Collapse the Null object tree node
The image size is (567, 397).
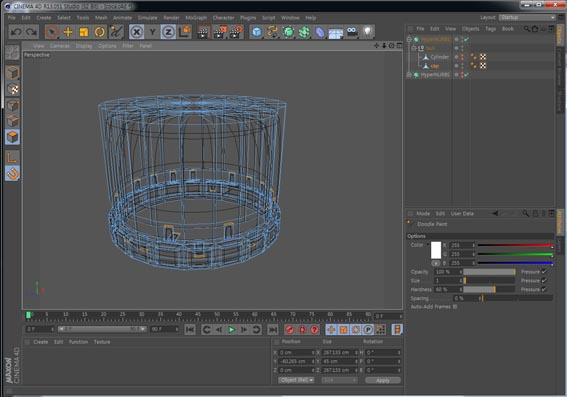pos(414,48)
